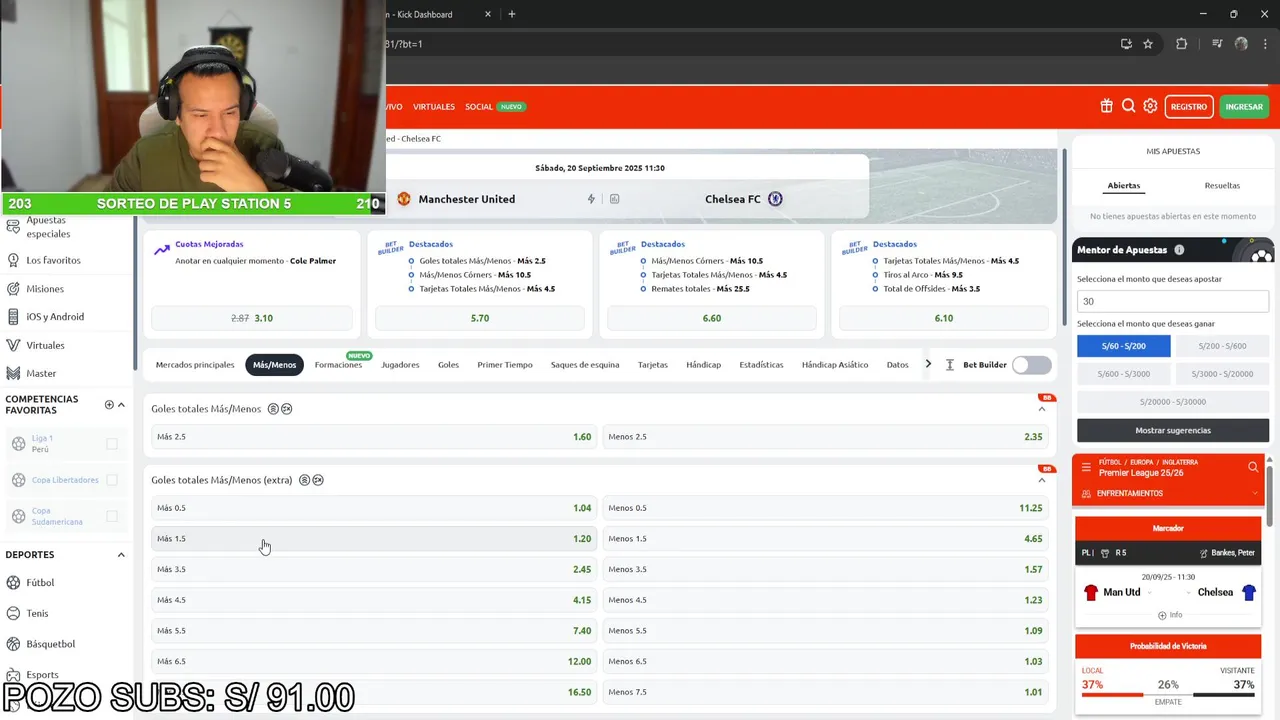Collapse the Goles totales Más/Menos market
Viewport: 1280px width, 720px height.
click(1041, 409)
